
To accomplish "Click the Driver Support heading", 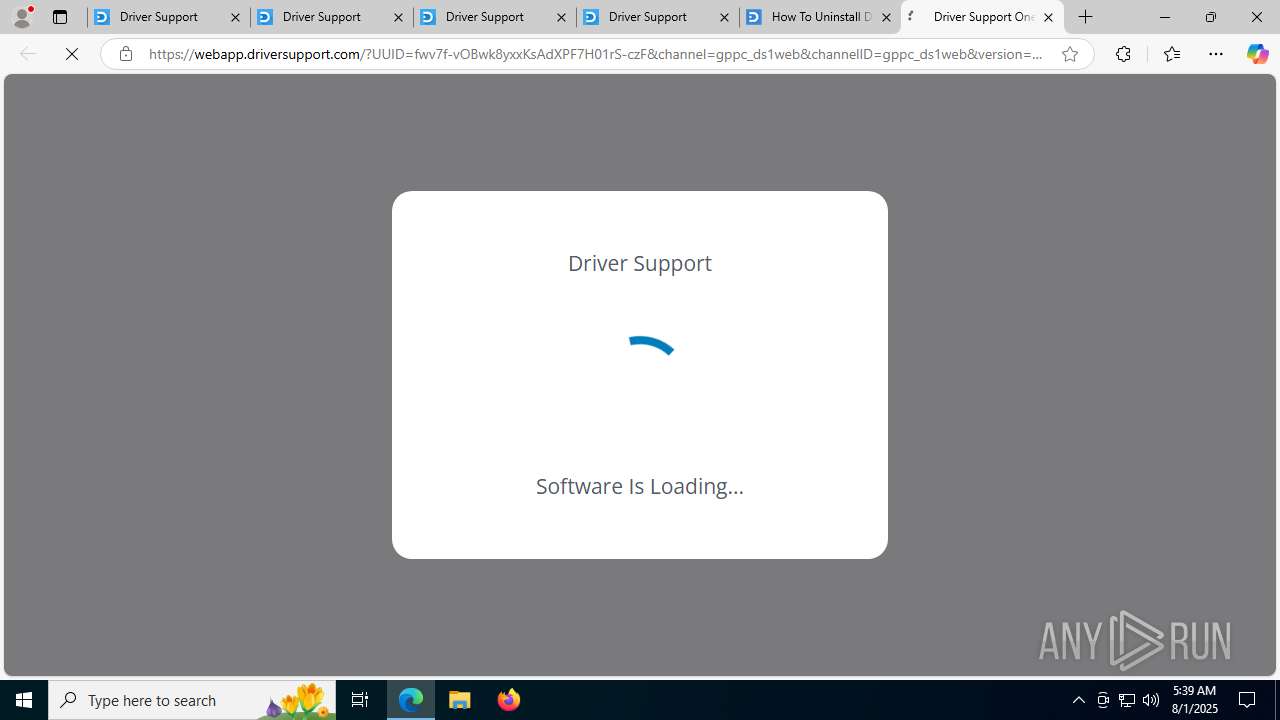I will point(640,263).
